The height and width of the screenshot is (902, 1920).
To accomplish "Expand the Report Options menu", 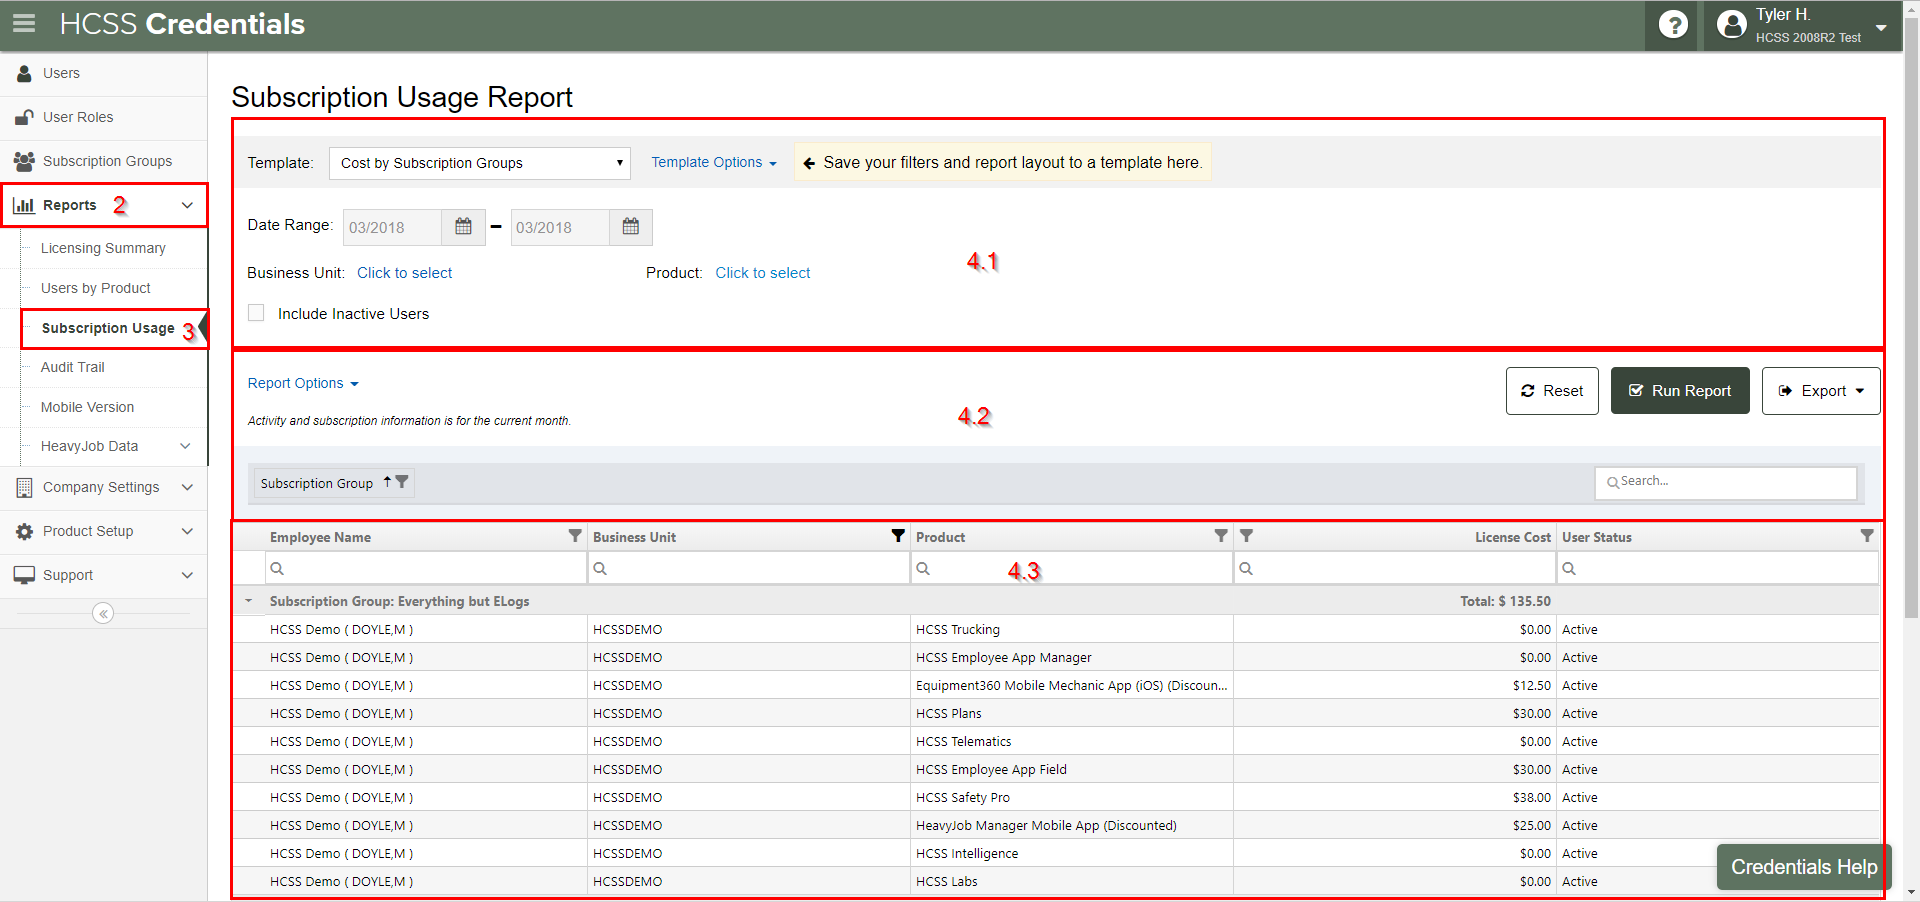I will pyautogui.click(x=302, y=383).
